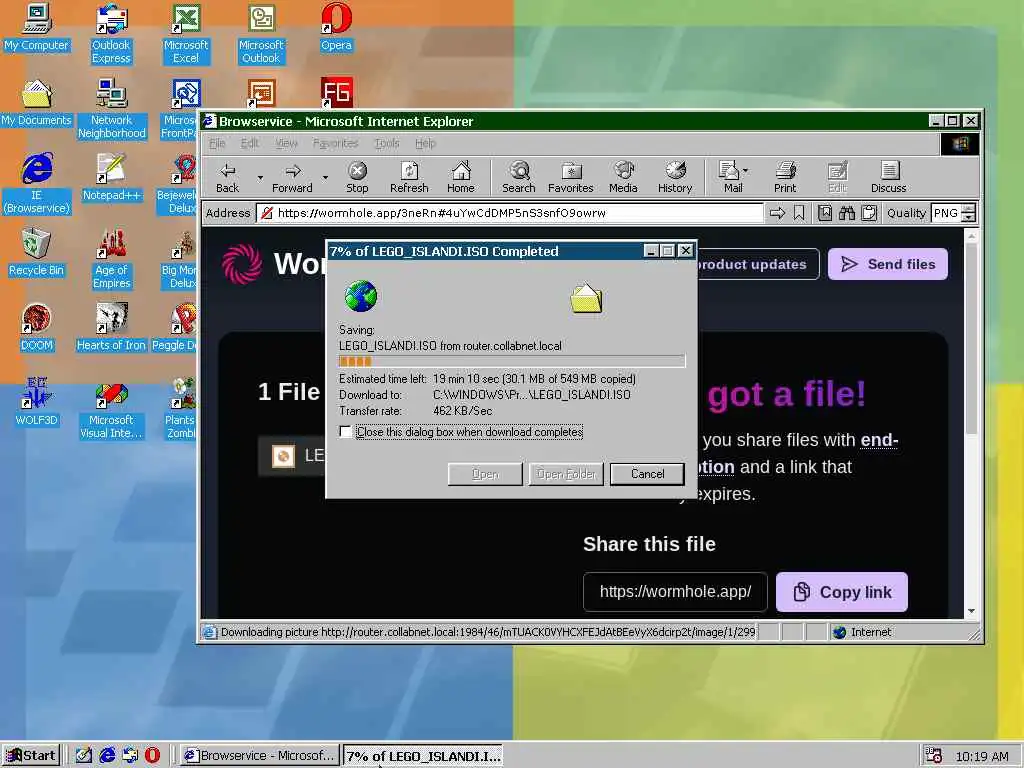Image resolution: width=1024 pixels, height=768 pixels.
Task: Expand the Back button history dropdown arrow
Action: pyautogui.click(x=260, y=177)
